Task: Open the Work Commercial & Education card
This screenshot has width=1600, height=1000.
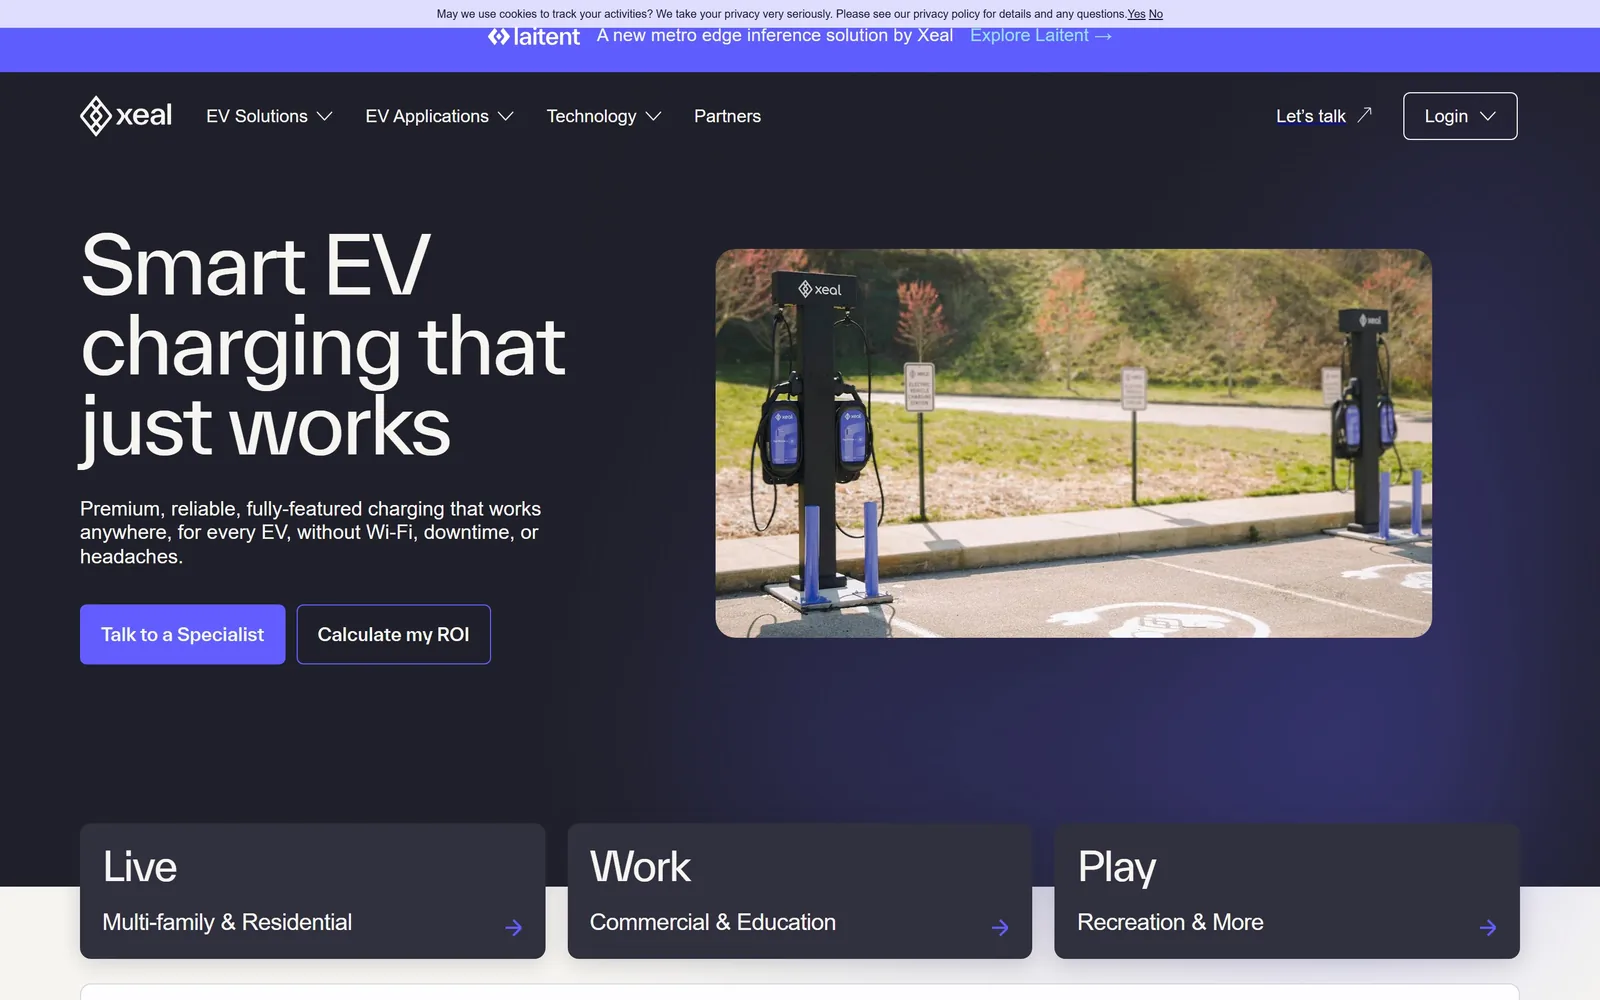Action: tap(800, 891)
